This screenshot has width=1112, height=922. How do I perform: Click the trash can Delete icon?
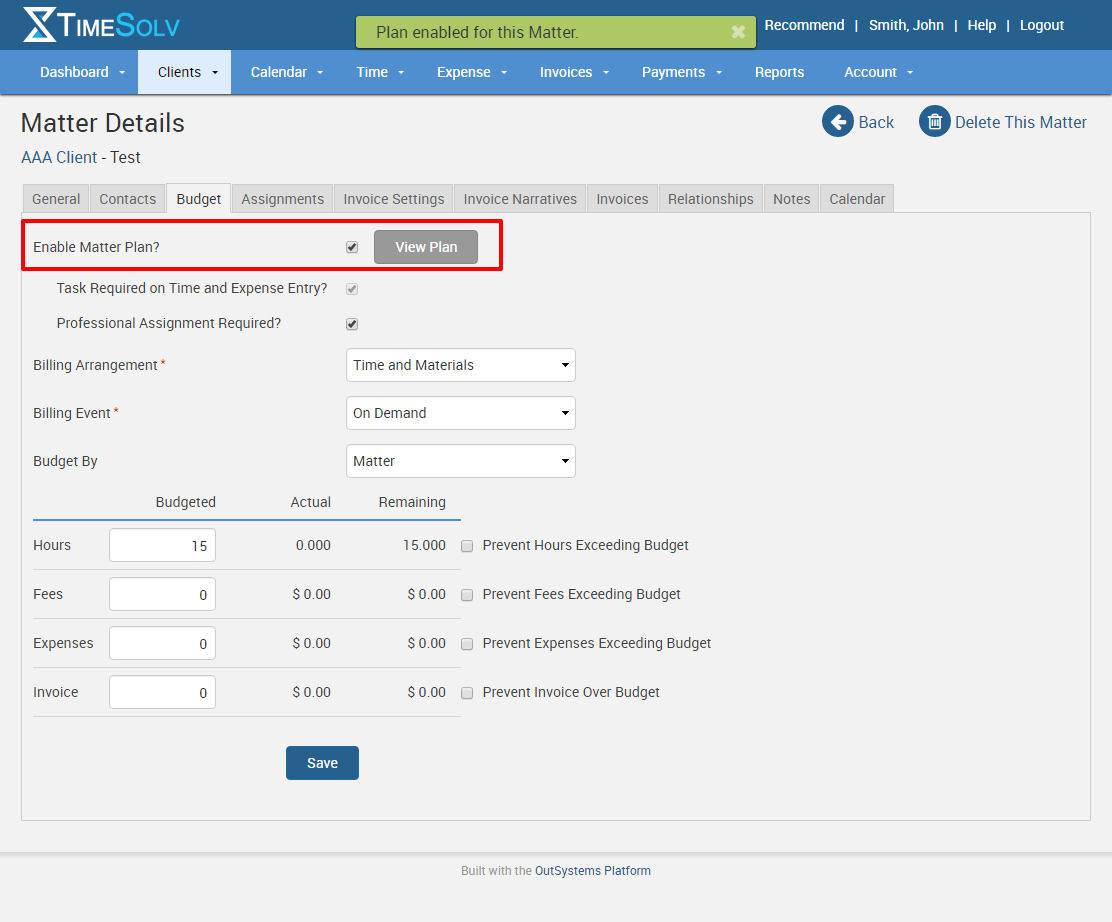[x=934, y=122]
